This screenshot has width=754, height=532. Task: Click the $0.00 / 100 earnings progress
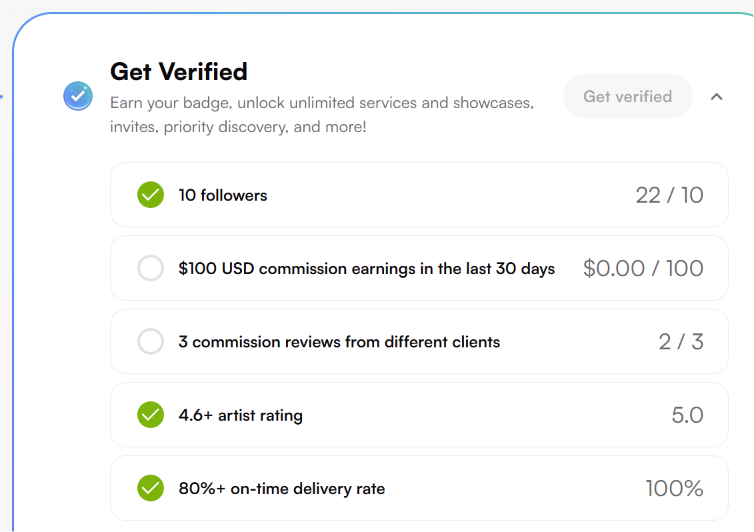643,268
